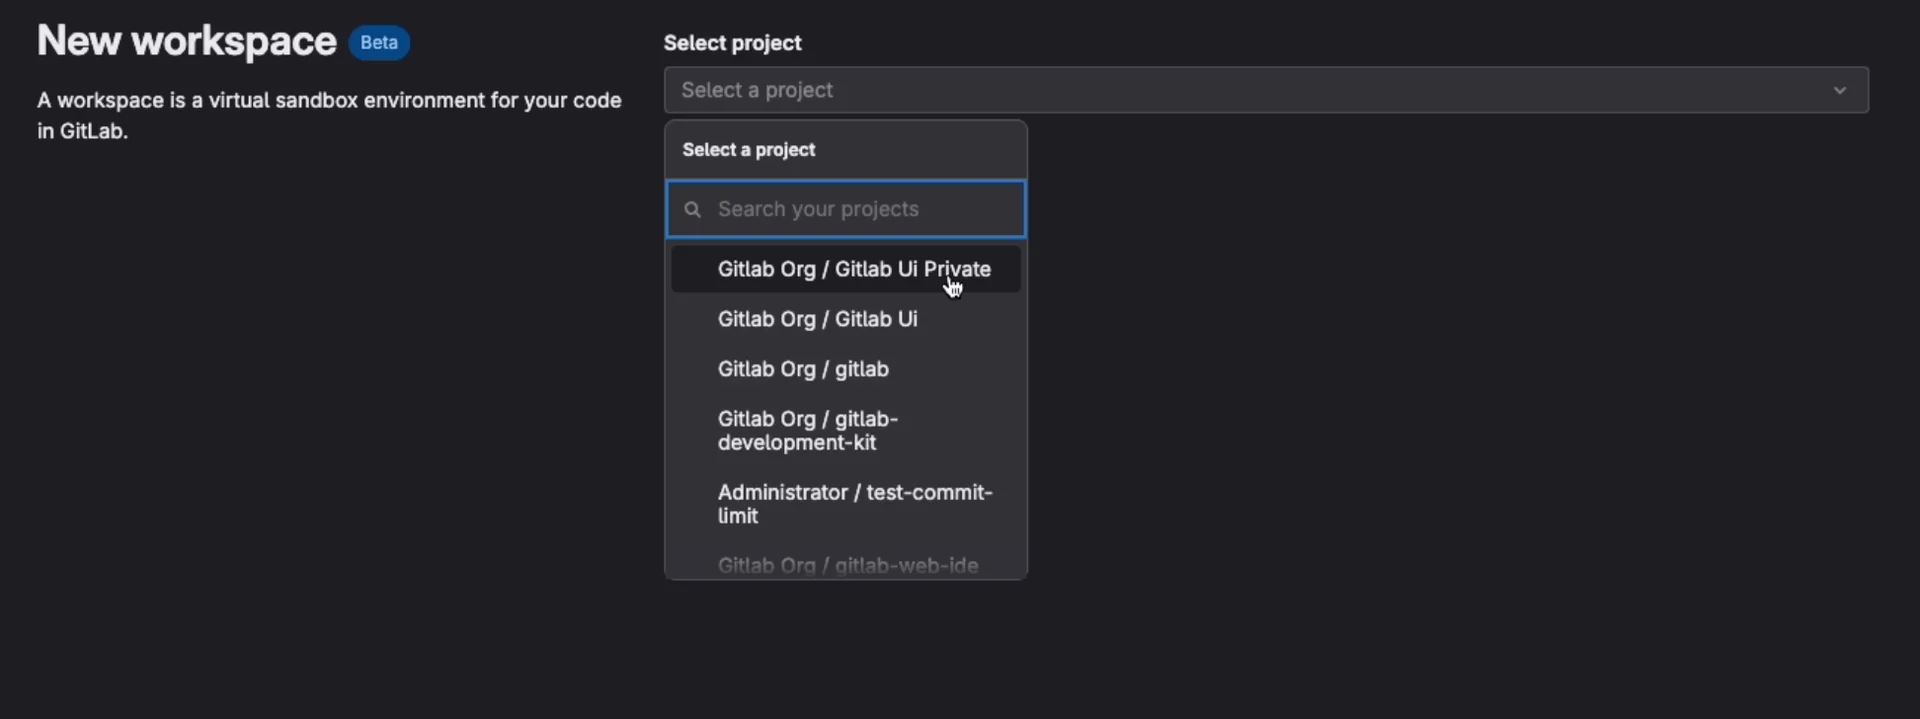Click the Select a project placeholder text
Viewport: 1920px width, 719px height.
pos(757,90)
